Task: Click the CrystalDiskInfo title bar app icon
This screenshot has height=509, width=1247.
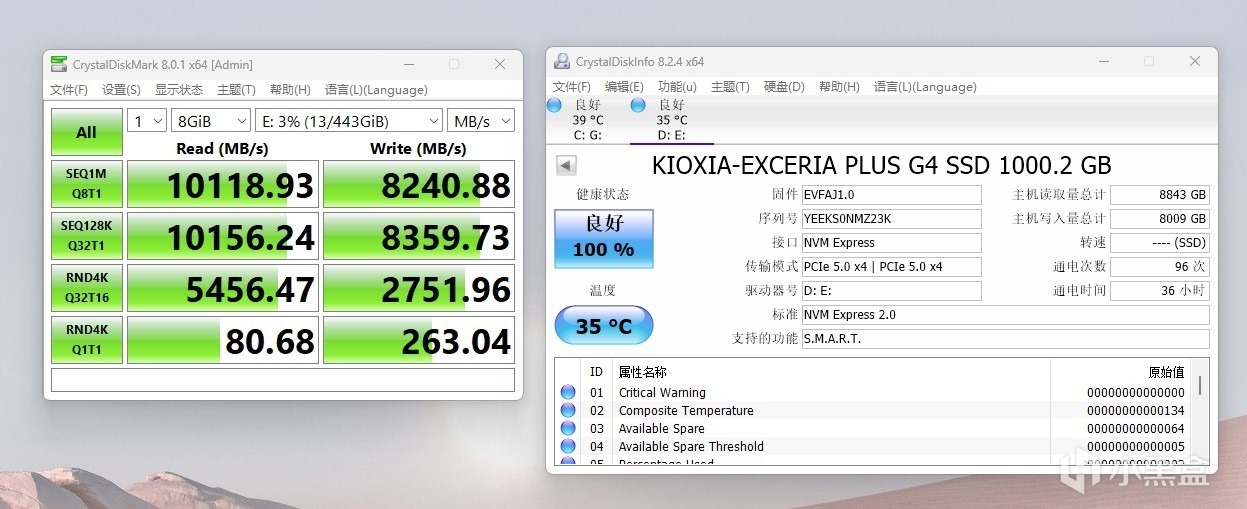Action: point(562,61)
